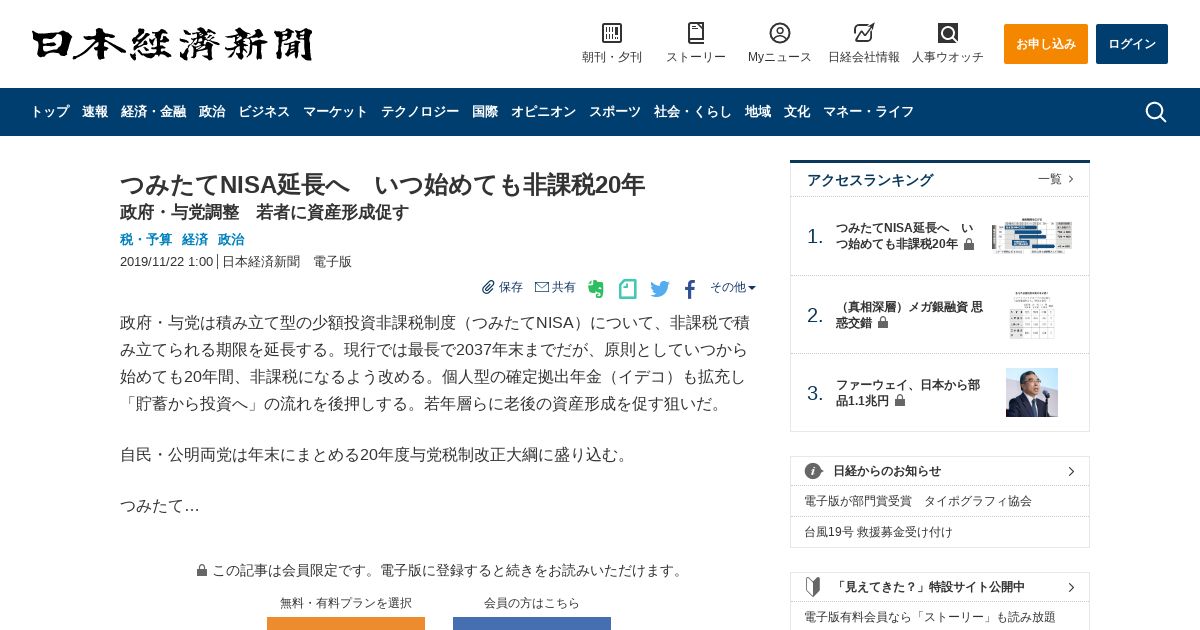Screen dimensions: 1200x630
Task: Open the 「見えてきた？」特設サイト公開中 chevron
Action: [x=1071, y=587]
